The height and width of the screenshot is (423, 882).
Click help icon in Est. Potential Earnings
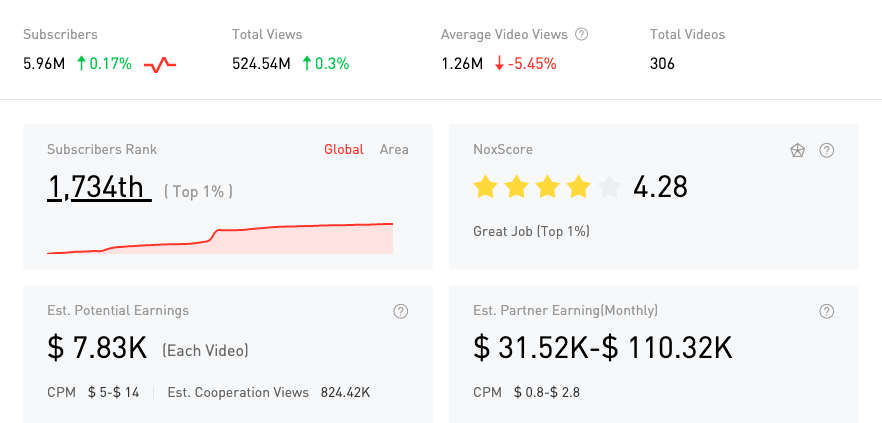click(x=401, y=311)
